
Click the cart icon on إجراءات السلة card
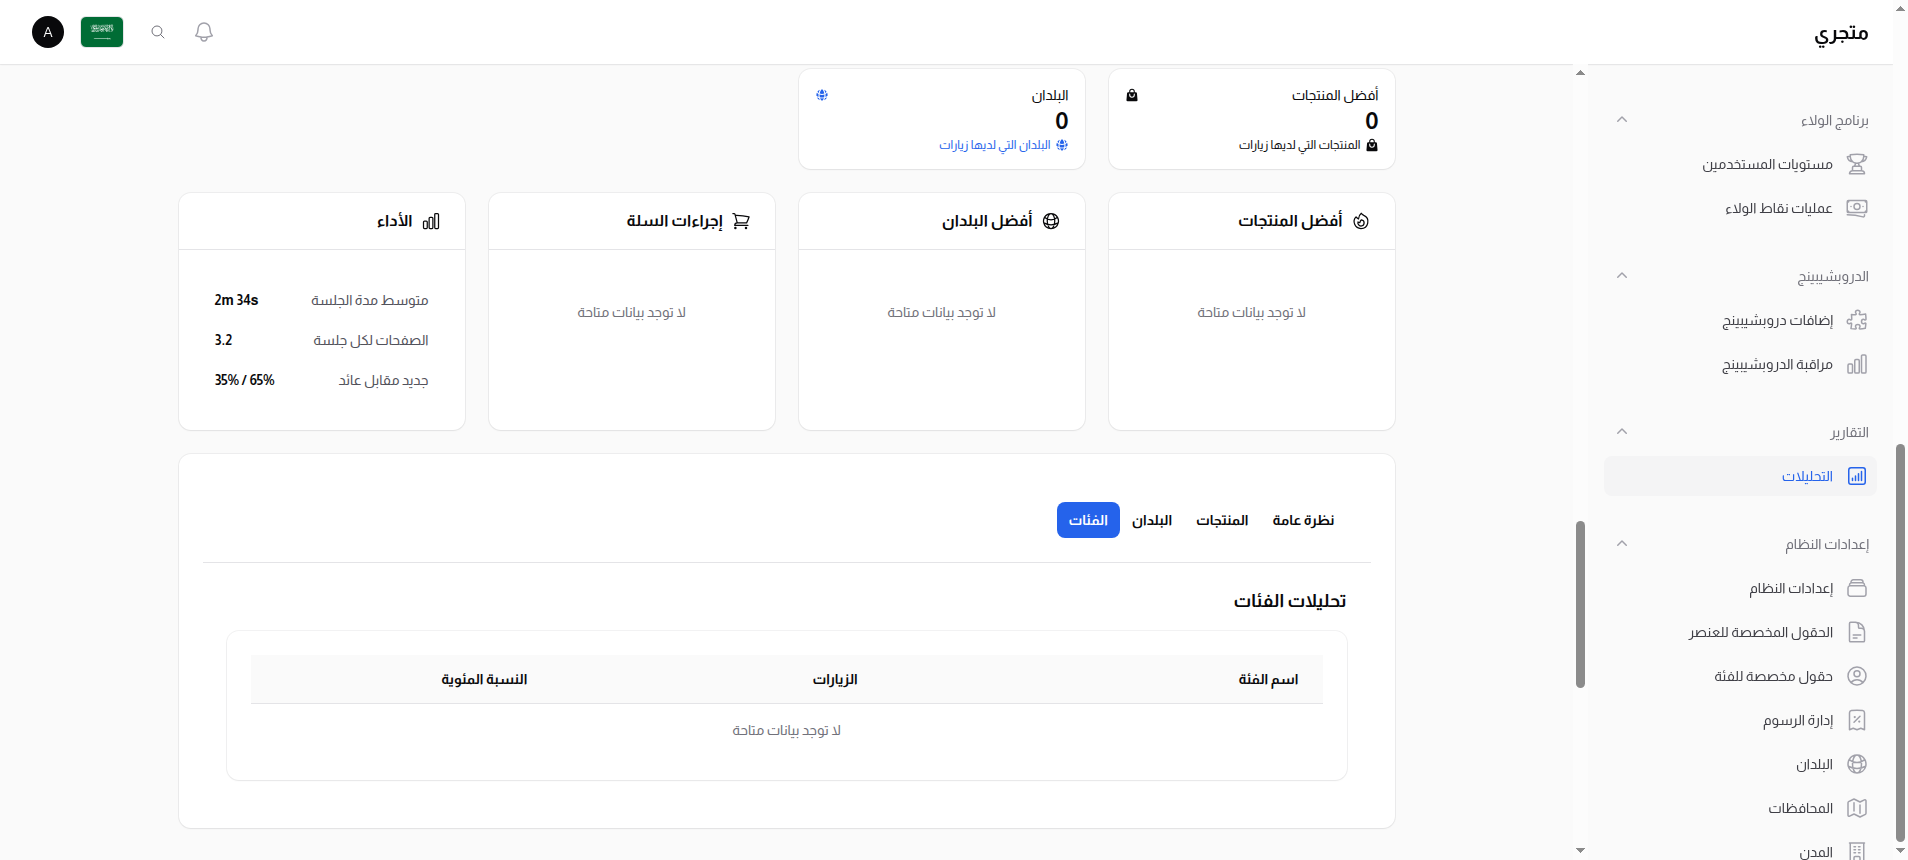point(742,221)
